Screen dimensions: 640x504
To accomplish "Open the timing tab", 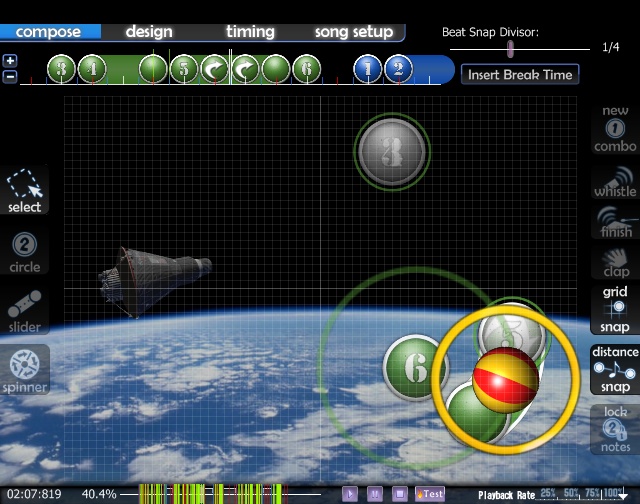I will pyautogui.click(x=250, y=32).
